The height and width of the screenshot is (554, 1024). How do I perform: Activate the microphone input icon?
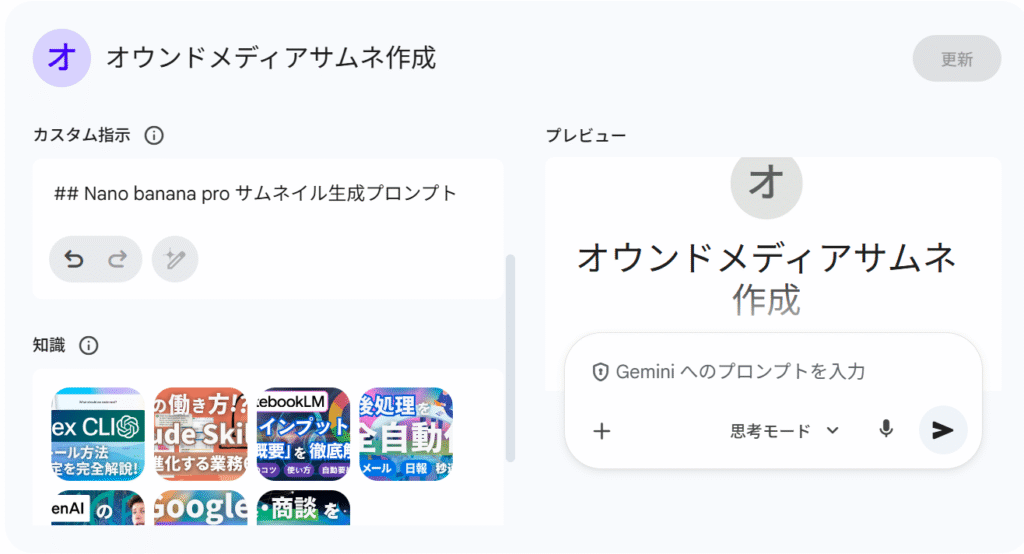886,430
